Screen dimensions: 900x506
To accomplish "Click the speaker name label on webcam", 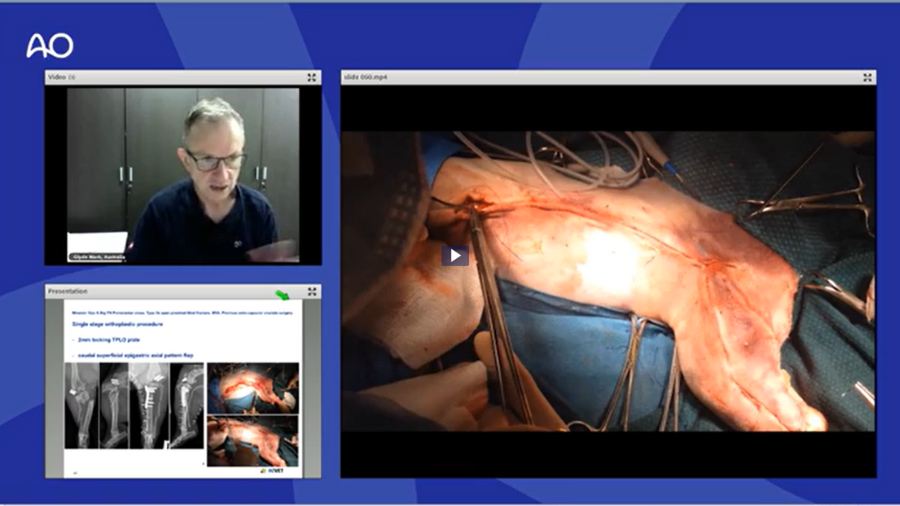I will coord(97,257).
